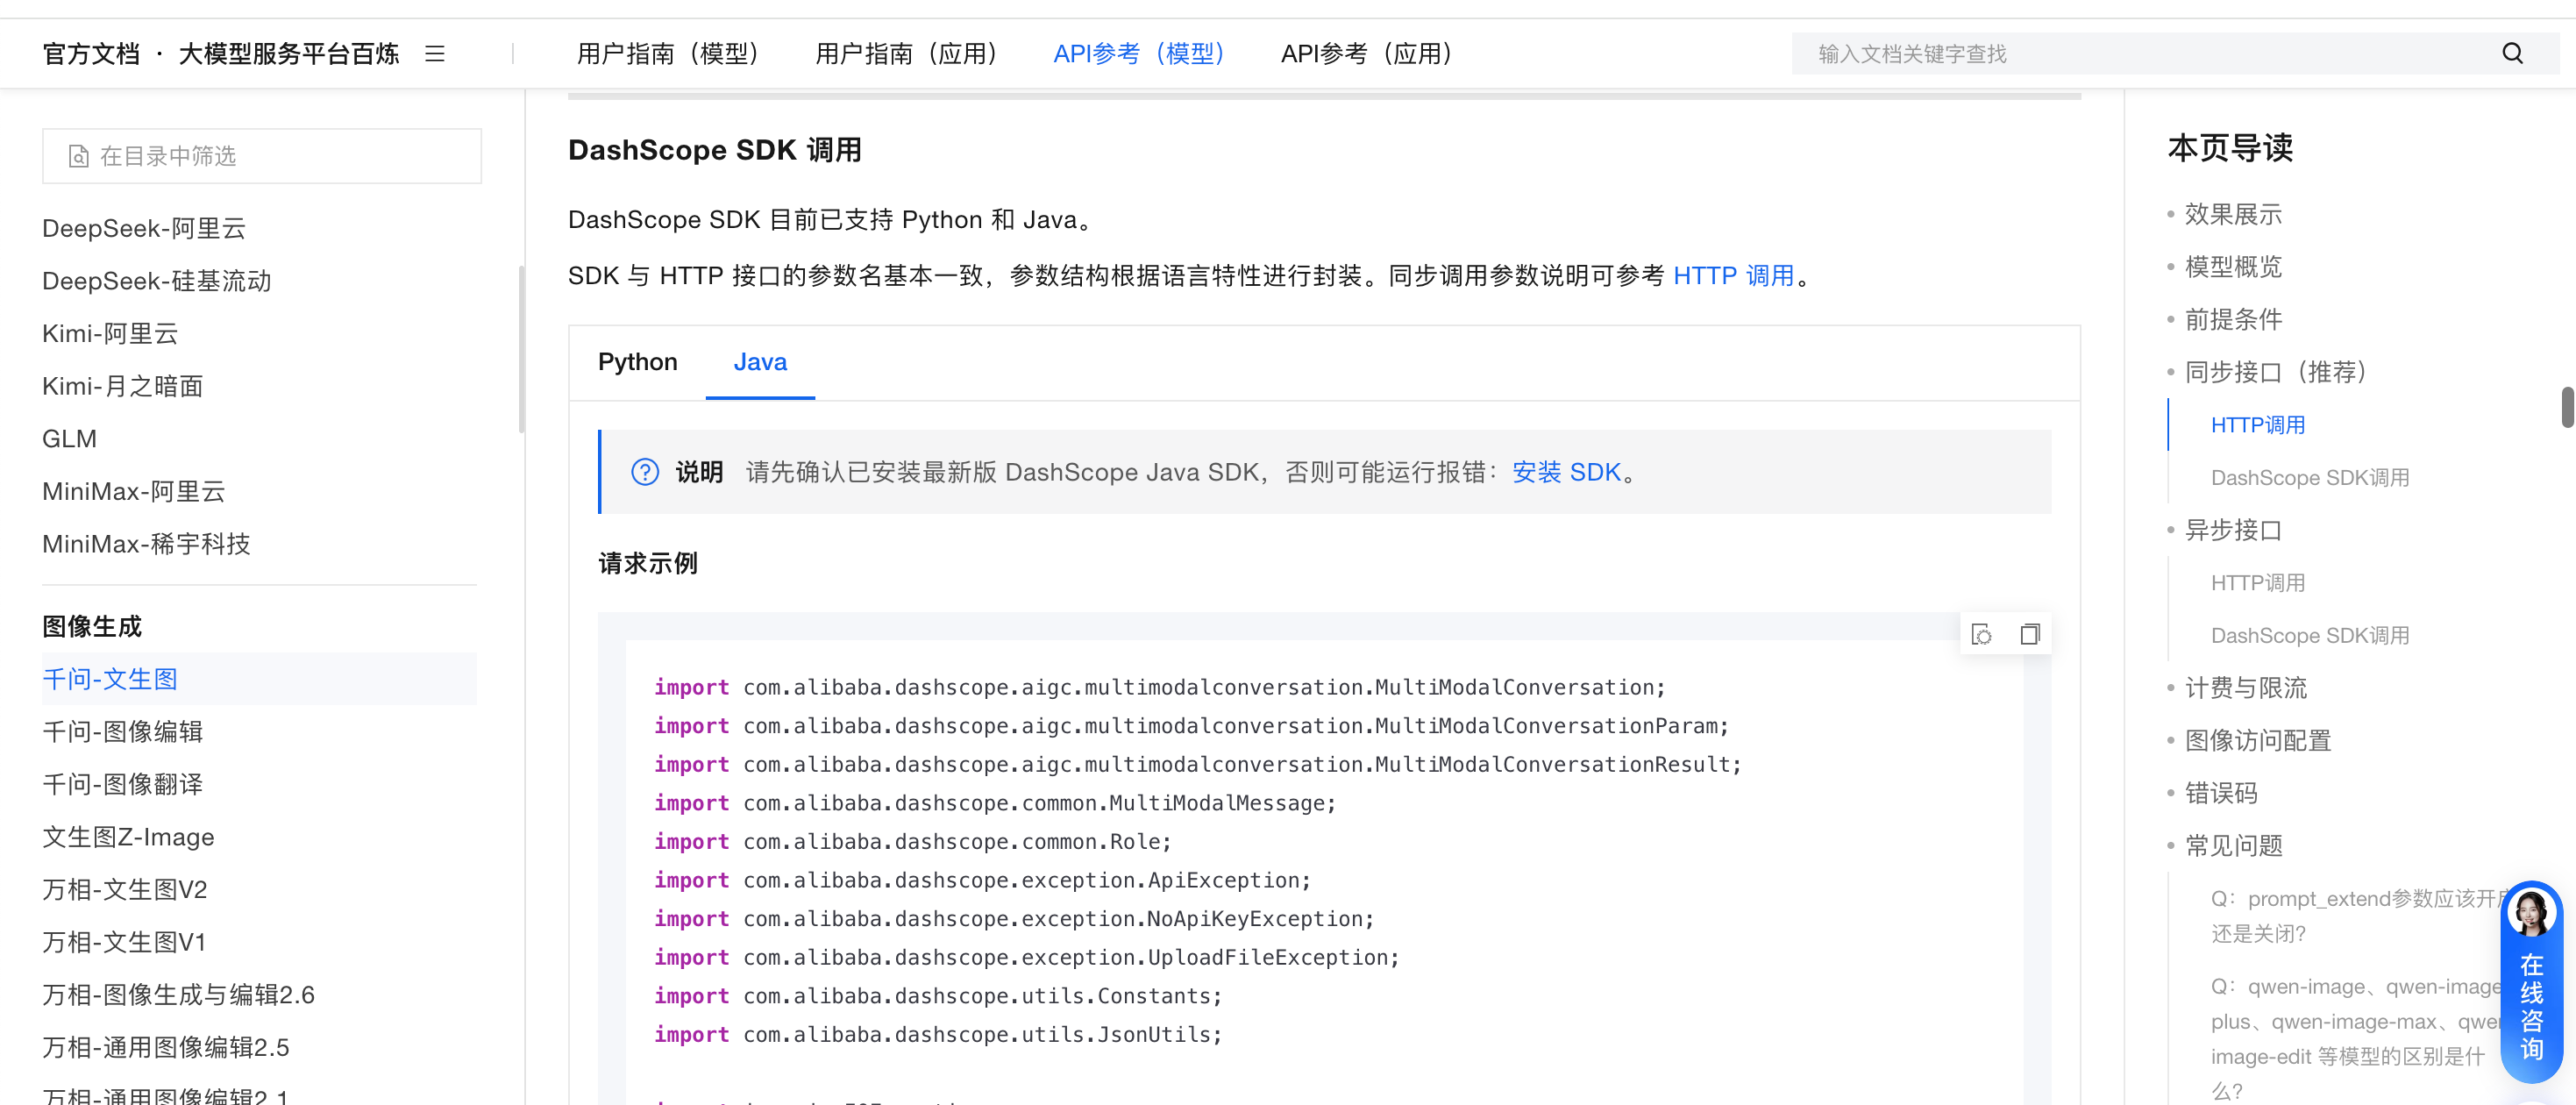Viewport: 2576px width, 1105px height.
Task: Open the 安装 SDK link
Action: pyautogui.click(x=1566, y=472)
